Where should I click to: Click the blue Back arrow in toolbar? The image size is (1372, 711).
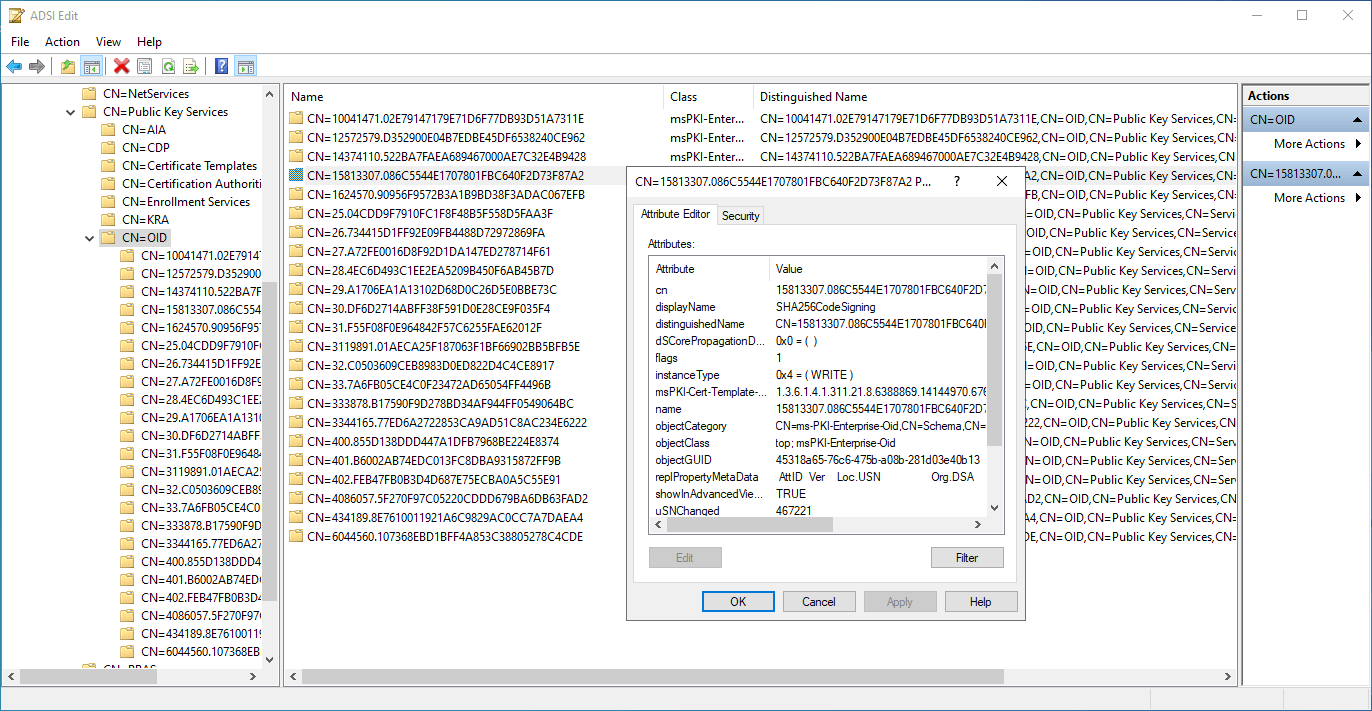(14, 66)
